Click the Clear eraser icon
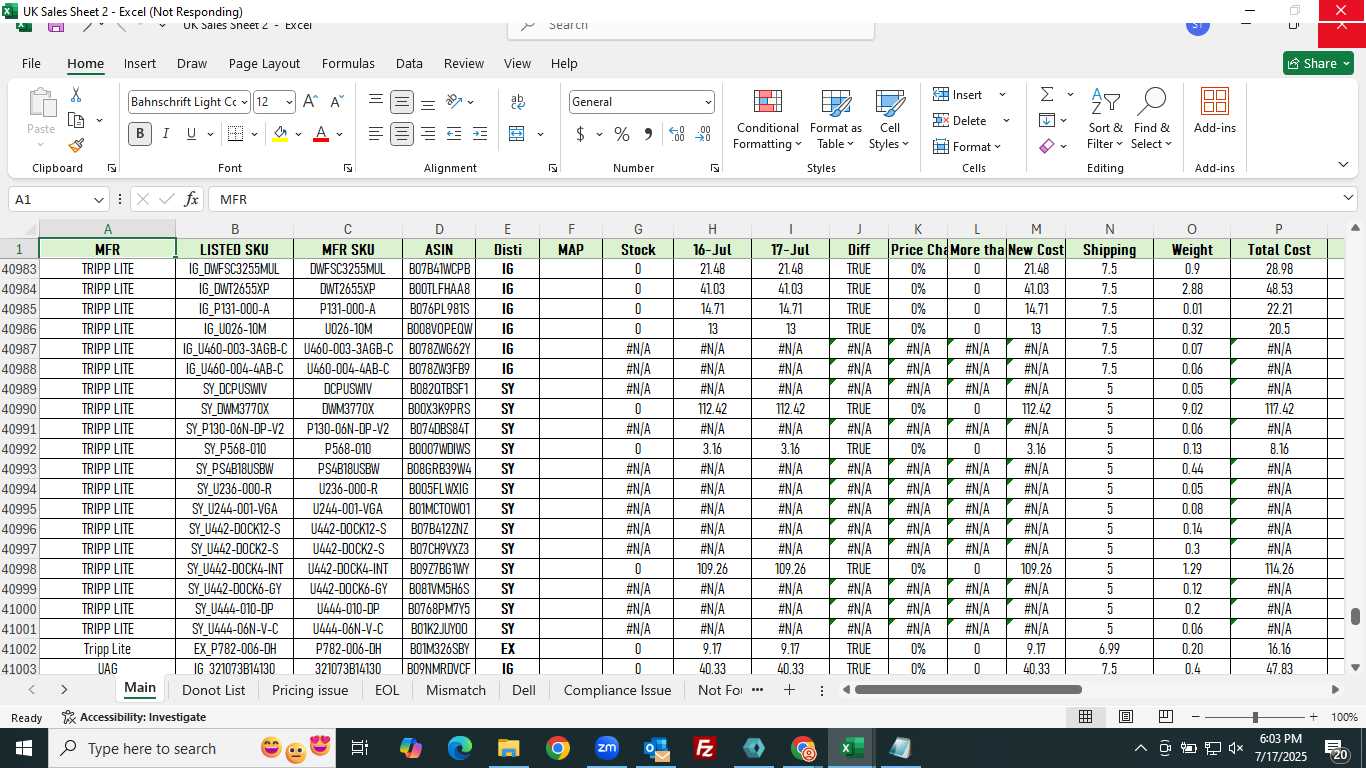Image resolution: width=1366 pixels, height=768 pixels. [1047, 147]
